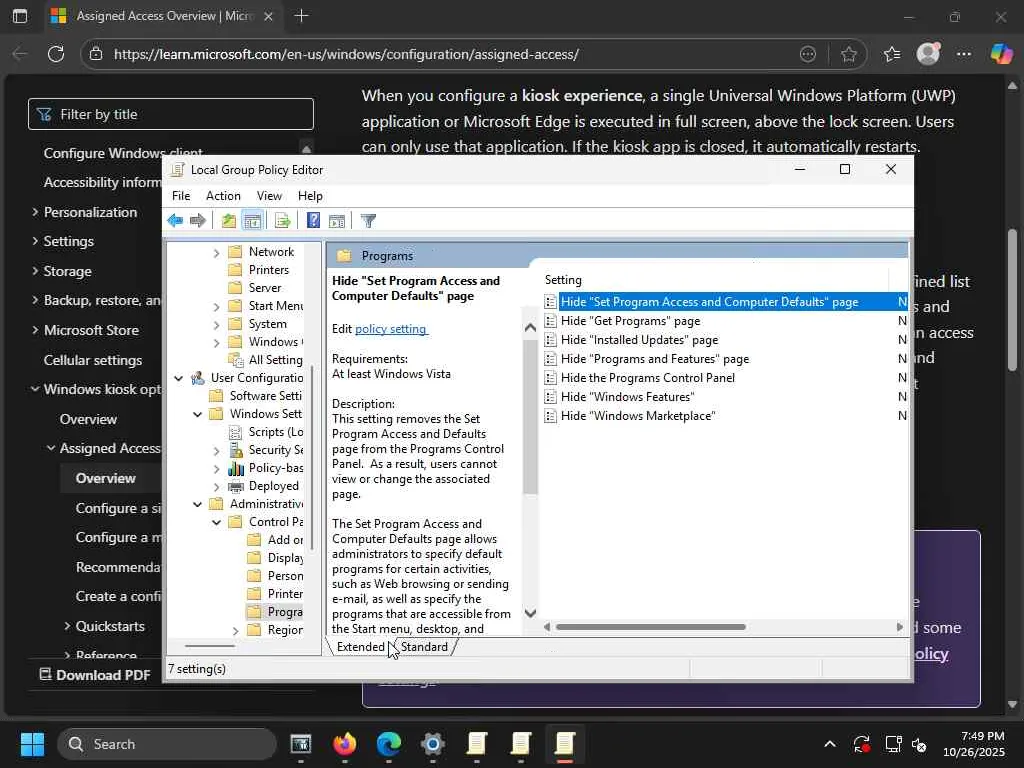Open the Action menu
Viewport: 1024px width, 768px height.
pyautogui.click(x=223, y=195)
